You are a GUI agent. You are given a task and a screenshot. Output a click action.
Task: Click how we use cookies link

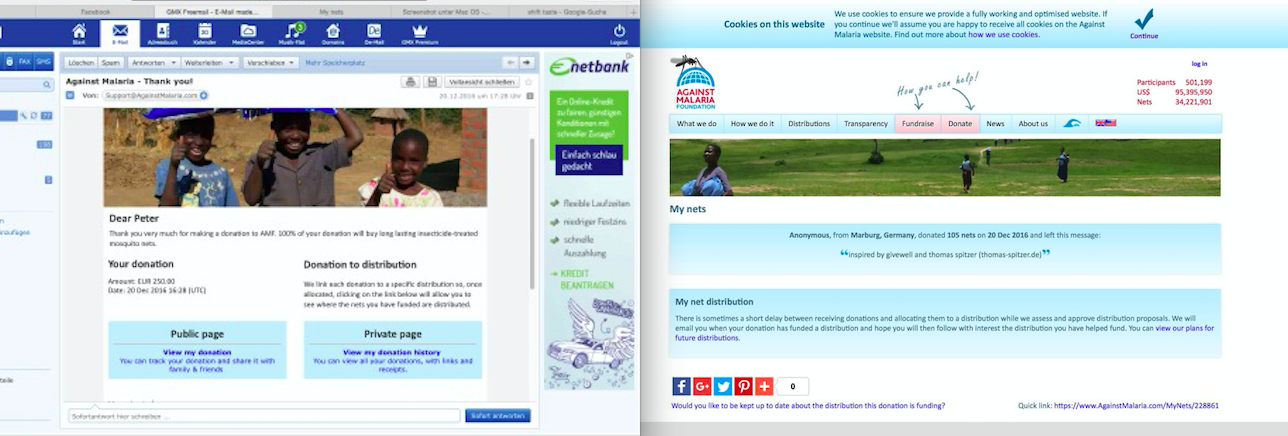pyautogui.click(x=1003, y=34)
